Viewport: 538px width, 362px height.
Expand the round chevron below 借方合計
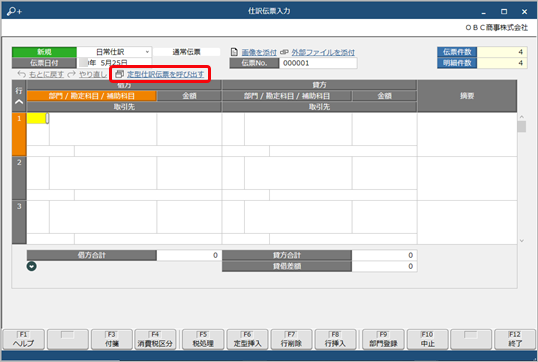point(32,266)
